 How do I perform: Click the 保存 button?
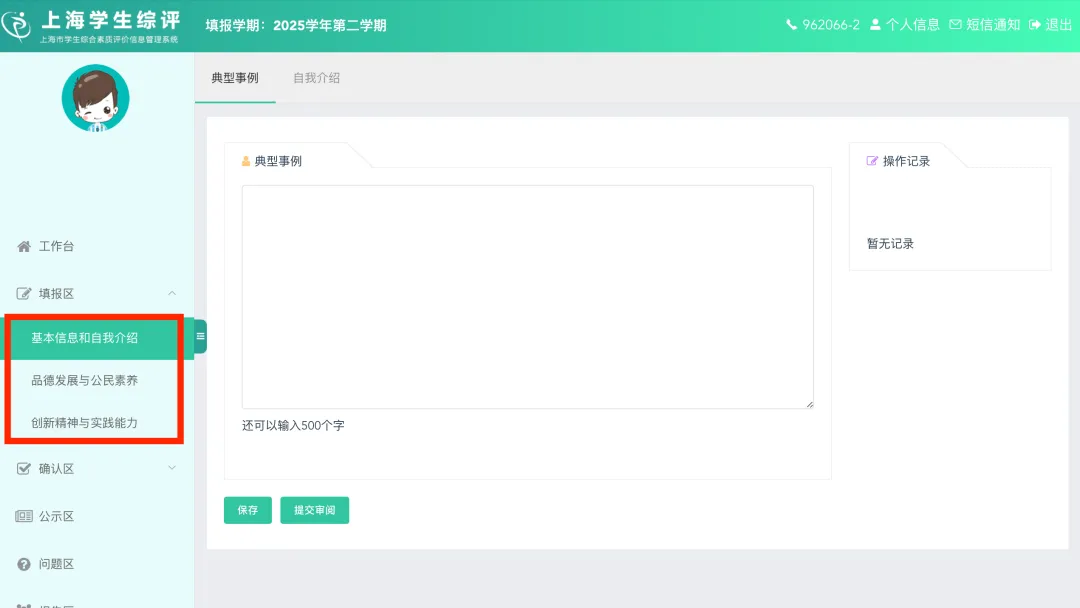248,510
